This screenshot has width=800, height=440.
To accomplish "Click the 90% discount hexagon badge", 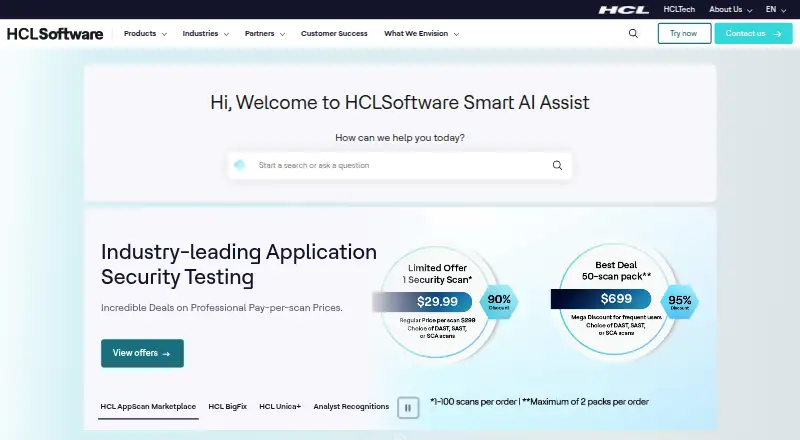I will [499, 302].
